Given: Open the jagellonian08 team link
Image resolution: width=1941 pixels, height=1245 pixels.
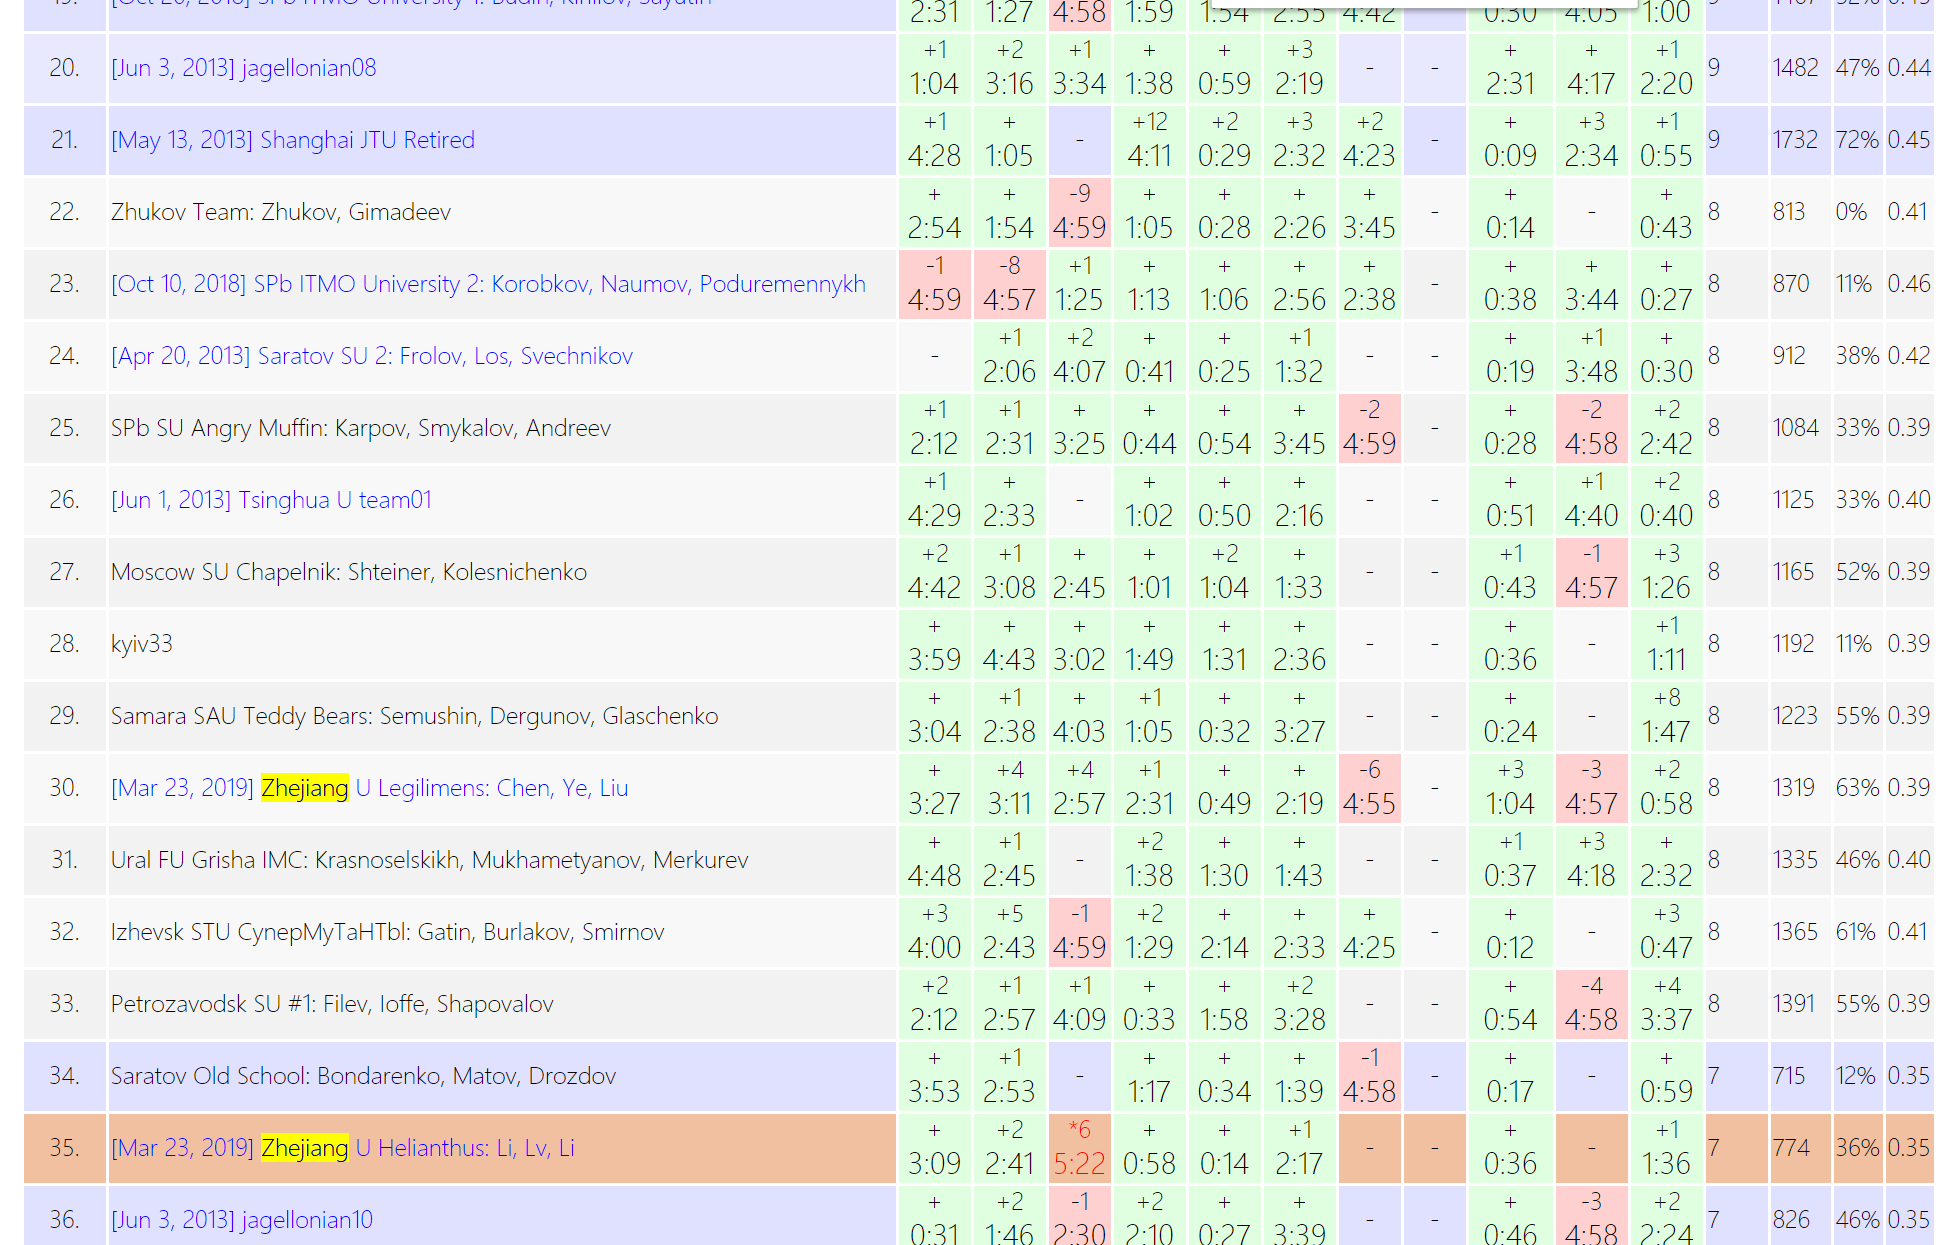Looking at the screenshot, I should point(243,68).
